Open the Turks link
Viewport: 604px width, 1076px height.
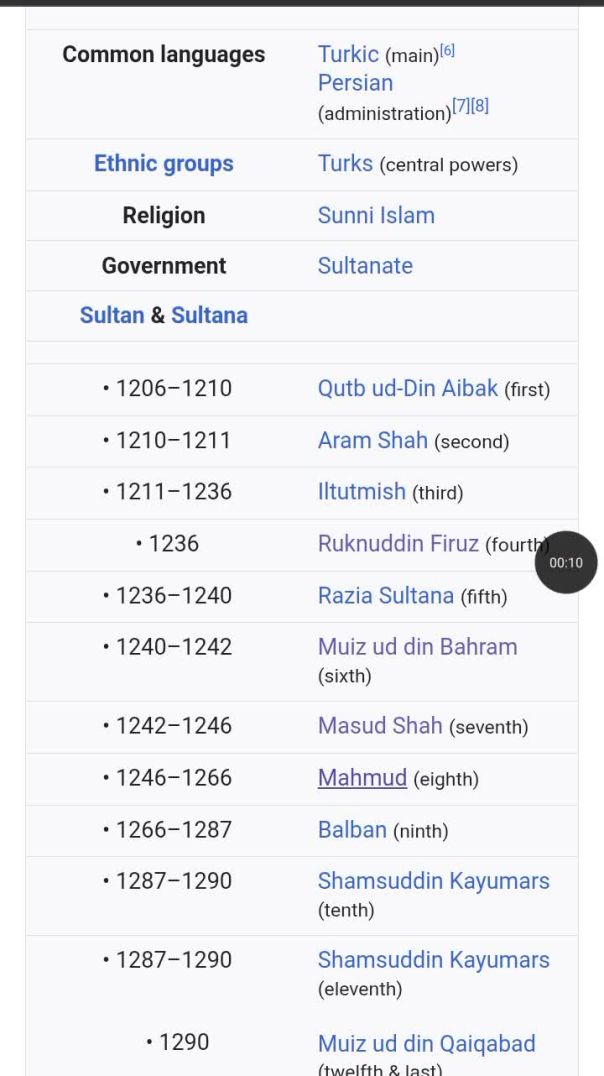tap(345, 164)
